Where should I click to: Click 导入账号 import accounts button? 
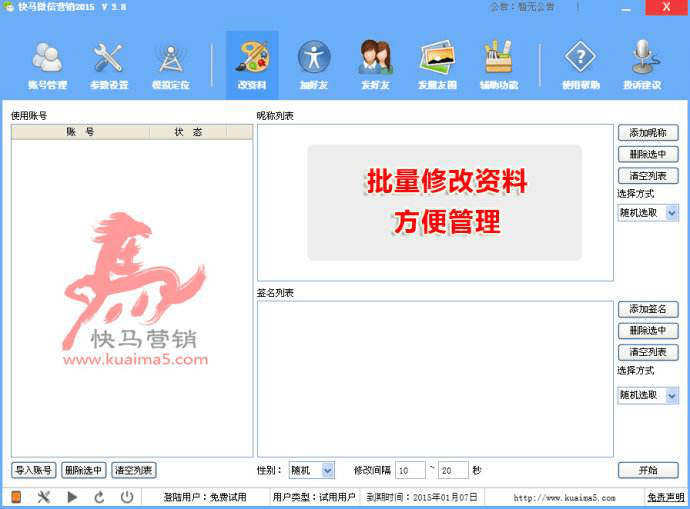point(33,470)
